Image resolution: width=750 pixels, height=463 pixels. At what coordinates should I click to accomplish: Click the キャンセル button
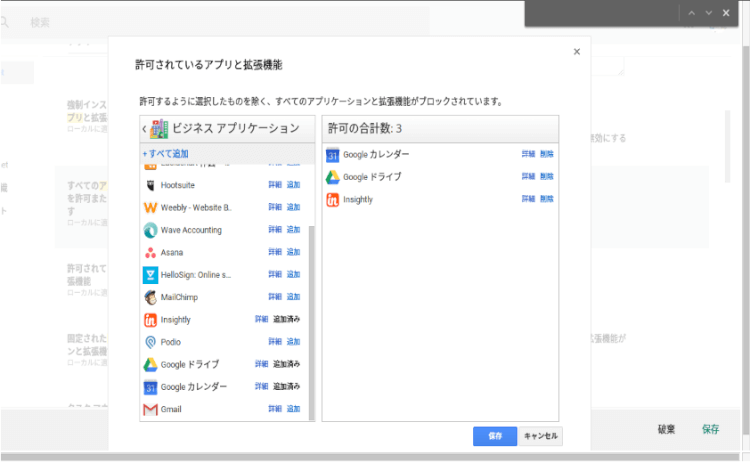pyautogui.click(x=540, y=436)
